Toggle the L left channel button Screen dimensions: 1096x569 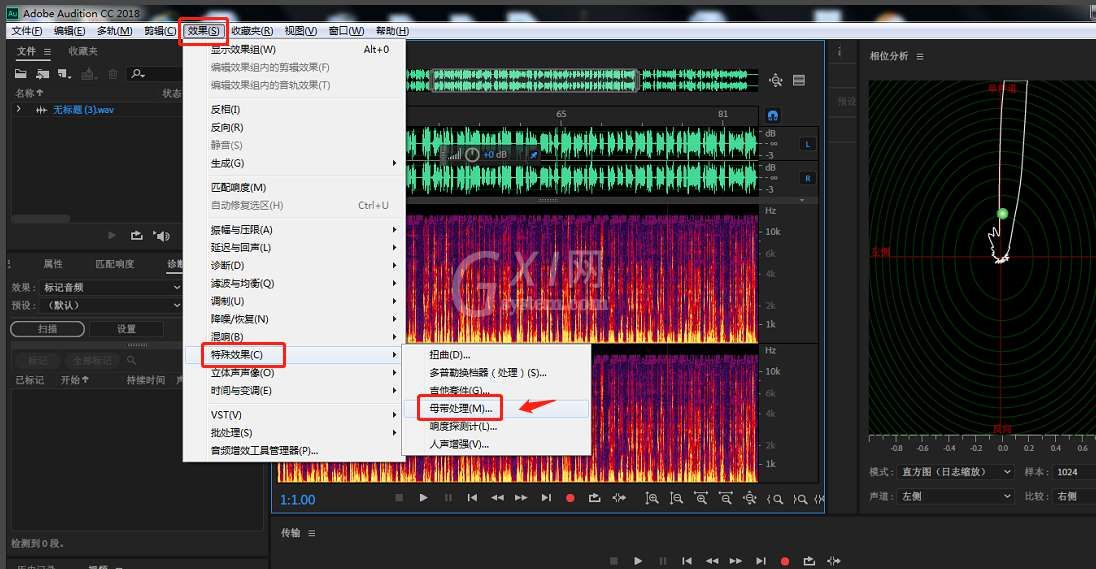(807, 145)
